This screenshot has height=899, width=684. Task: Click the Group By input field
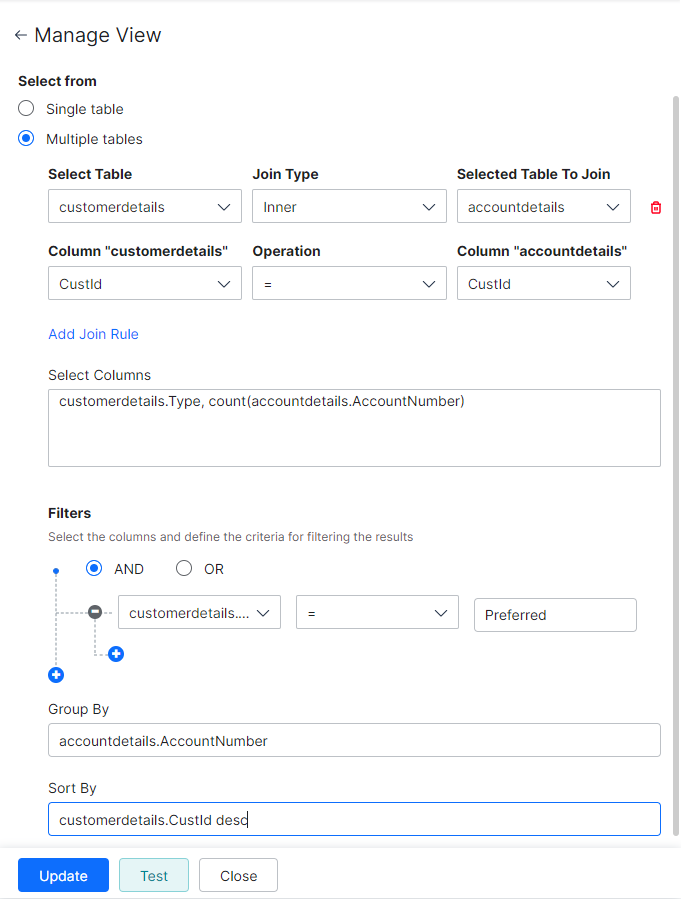pyautogui.click(x=354, y=741)
